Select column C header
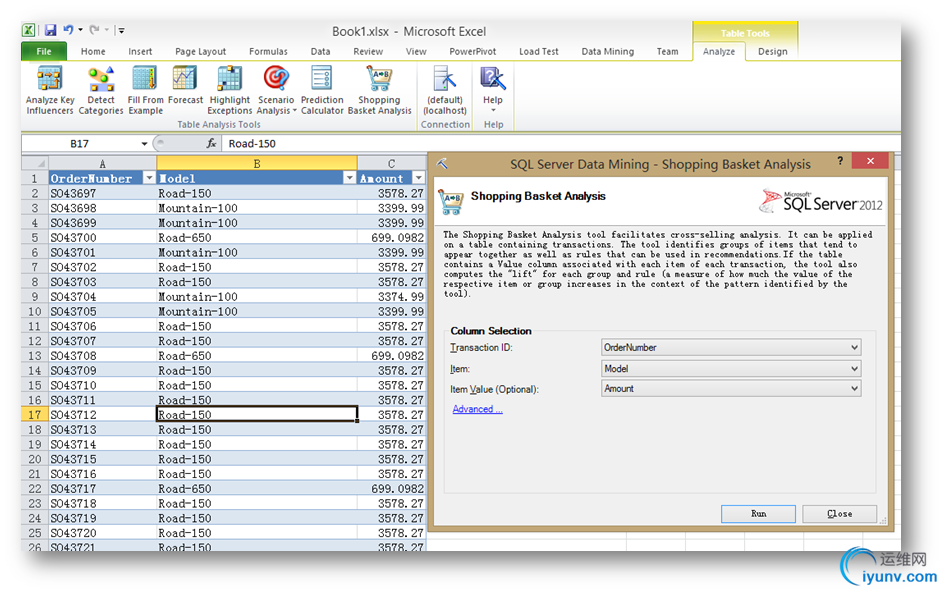The image size is (943, 593). (392, 164)
